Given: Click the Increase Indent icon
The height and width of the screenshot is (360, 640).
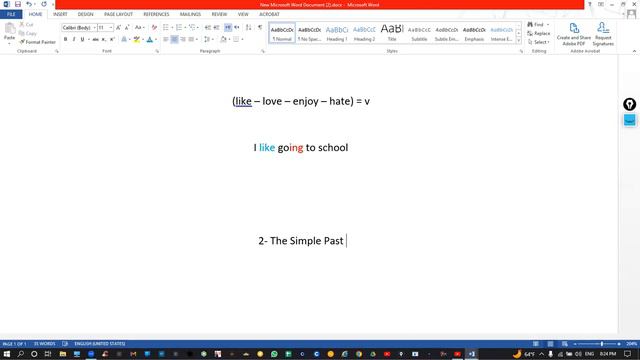Looking at the screenshot, I should (217, 27).
